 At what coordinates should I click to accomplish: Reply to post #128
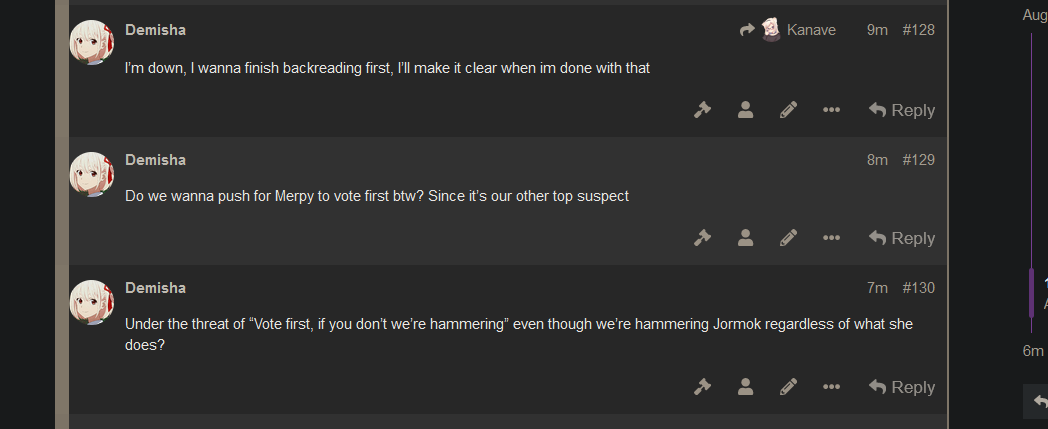tap(902, 110)
